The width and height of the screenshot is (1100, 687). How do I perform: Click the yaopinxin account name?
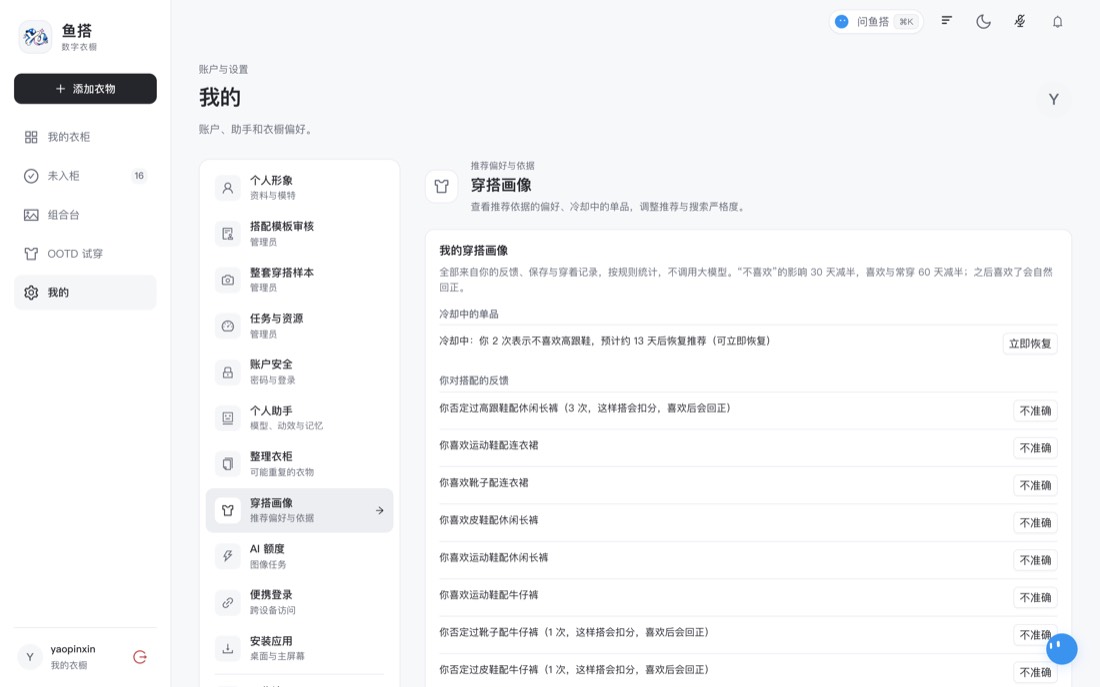tap(73, 649)
